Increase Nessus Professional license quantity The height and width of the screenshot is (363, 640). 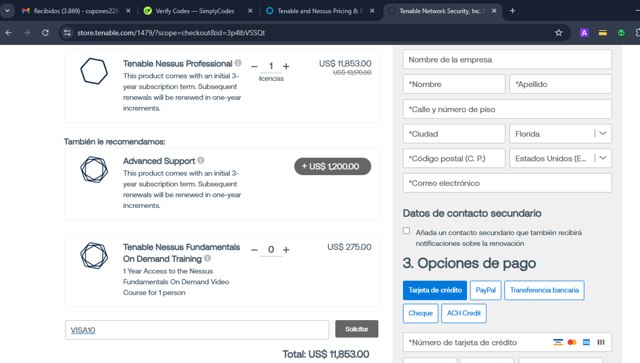pos(286,66)
